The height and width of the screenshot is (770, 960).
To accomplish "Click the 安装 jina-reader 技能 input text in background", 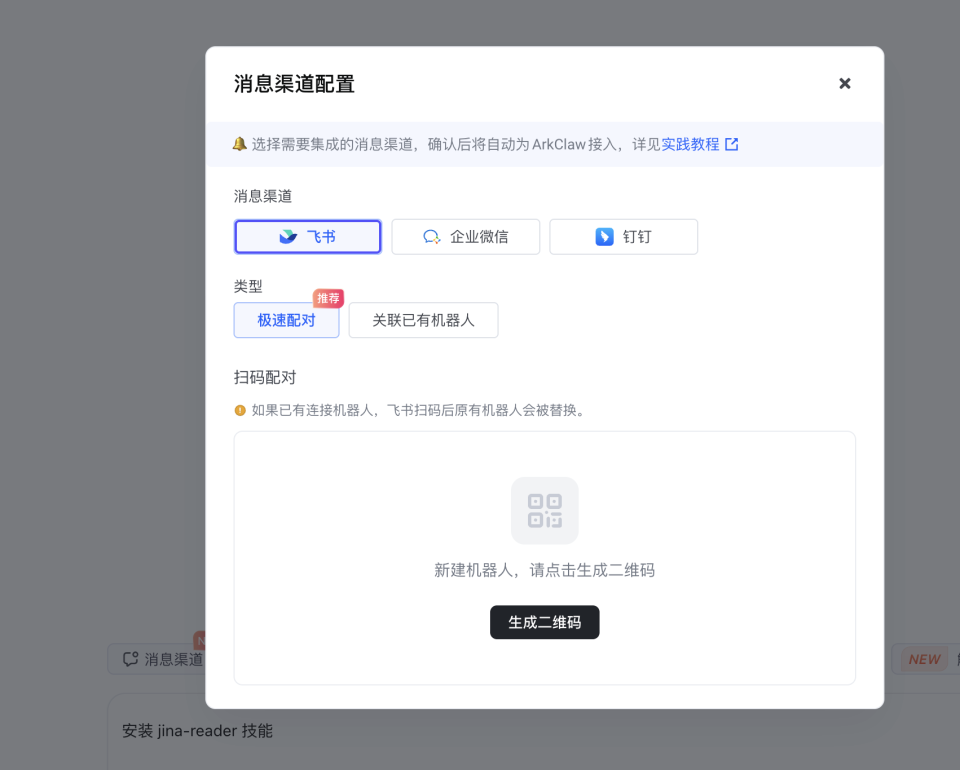I will click(197, 731).
